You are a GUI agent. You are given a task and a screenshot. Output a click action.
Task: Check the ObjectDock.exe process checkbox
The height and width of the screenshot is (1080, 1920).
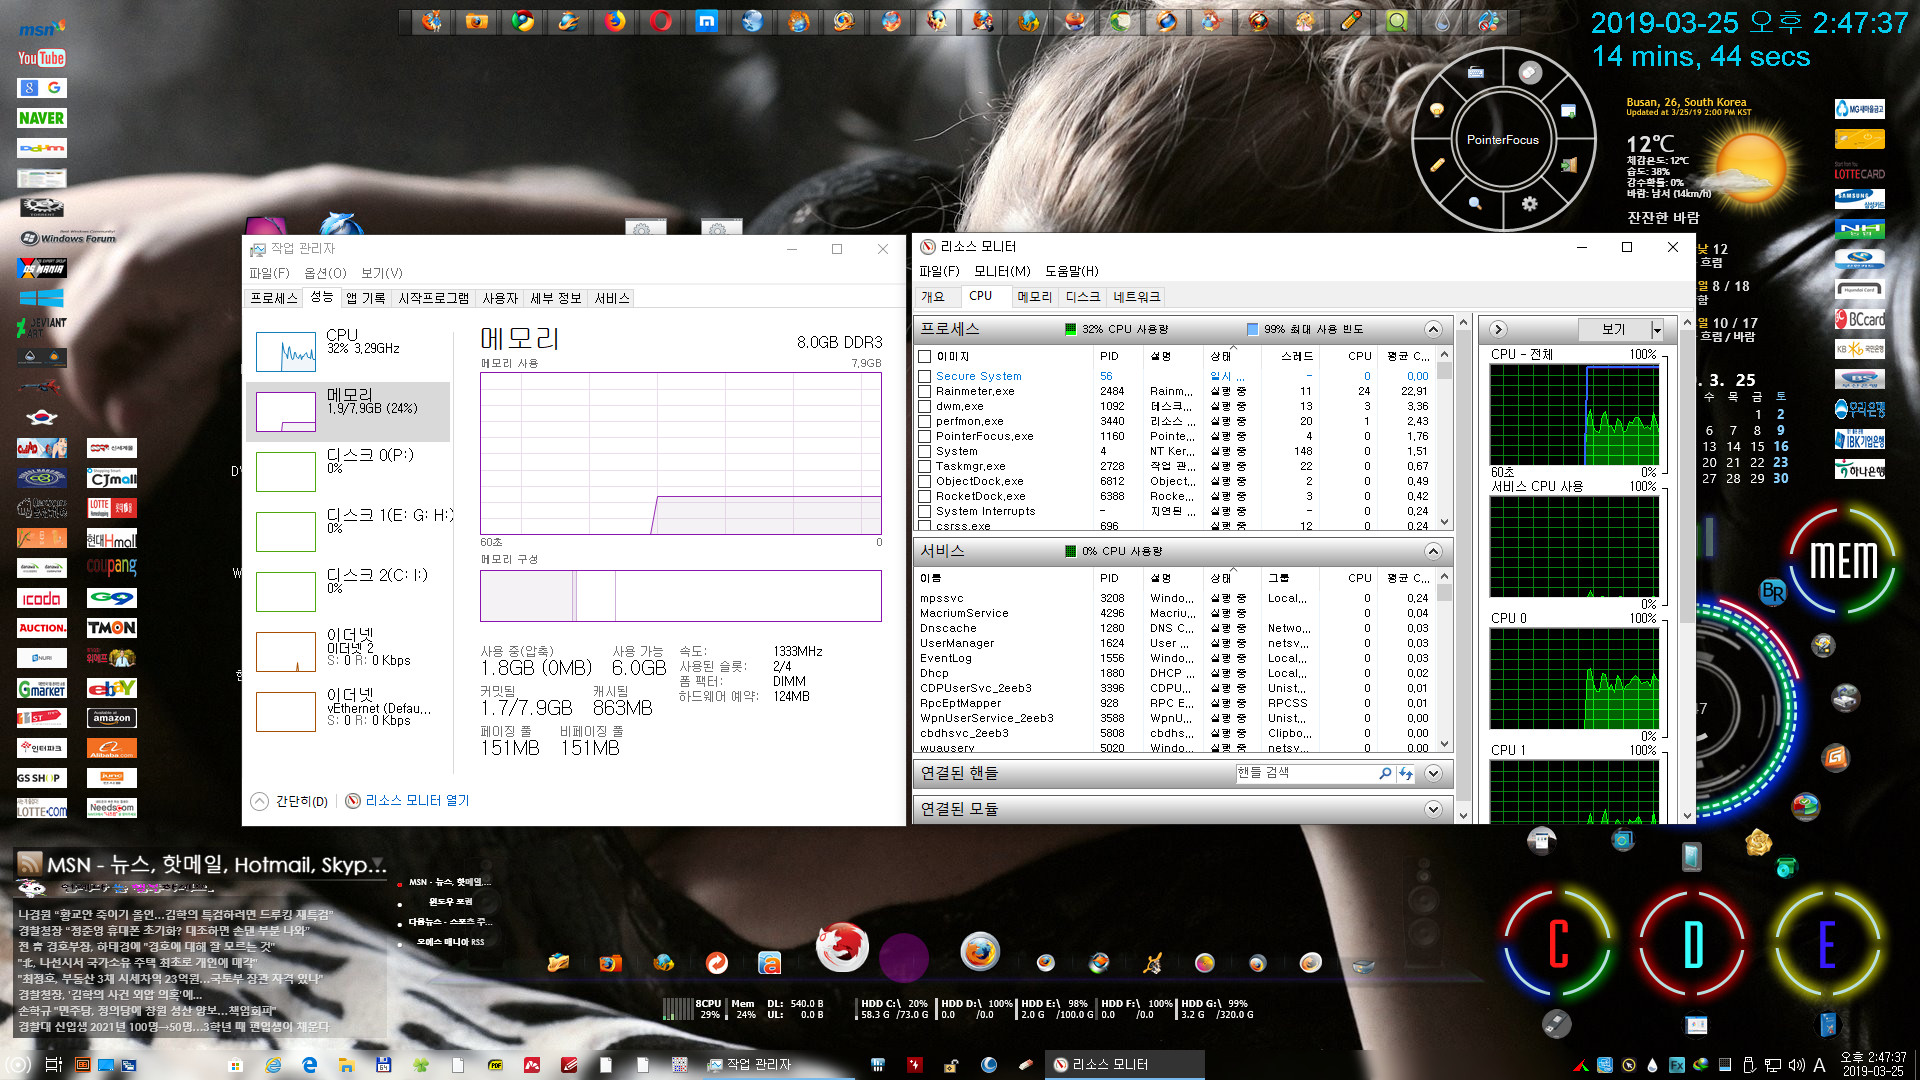[924, 481]
